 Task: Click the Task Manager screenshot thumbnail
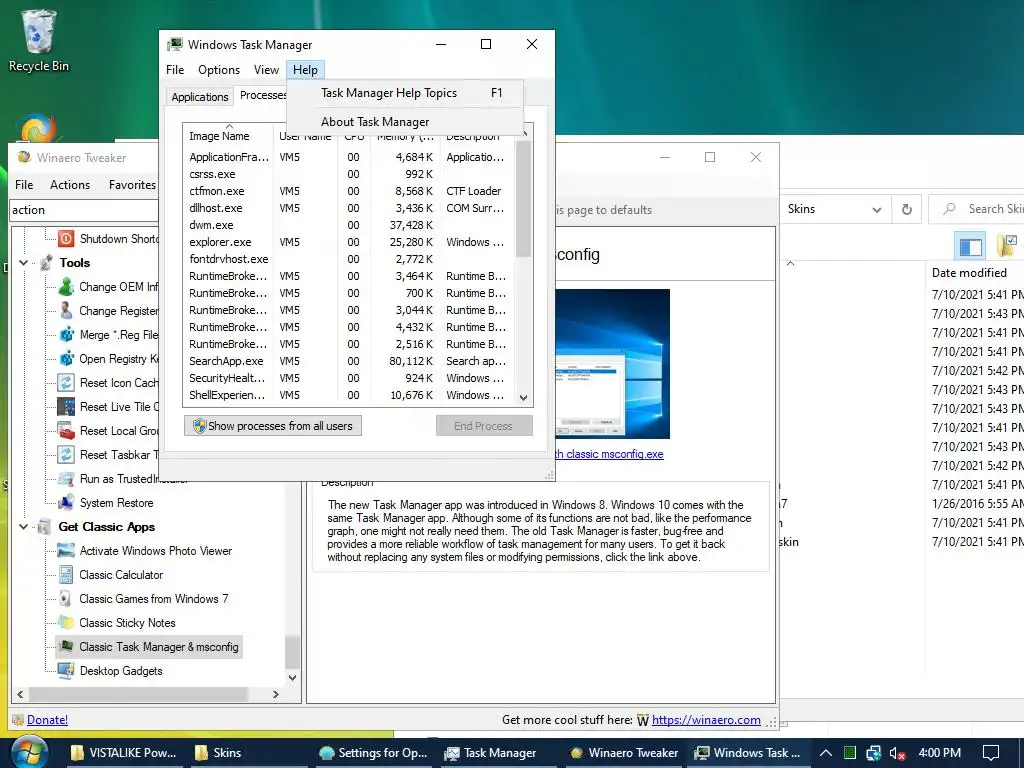coord(613,364)
